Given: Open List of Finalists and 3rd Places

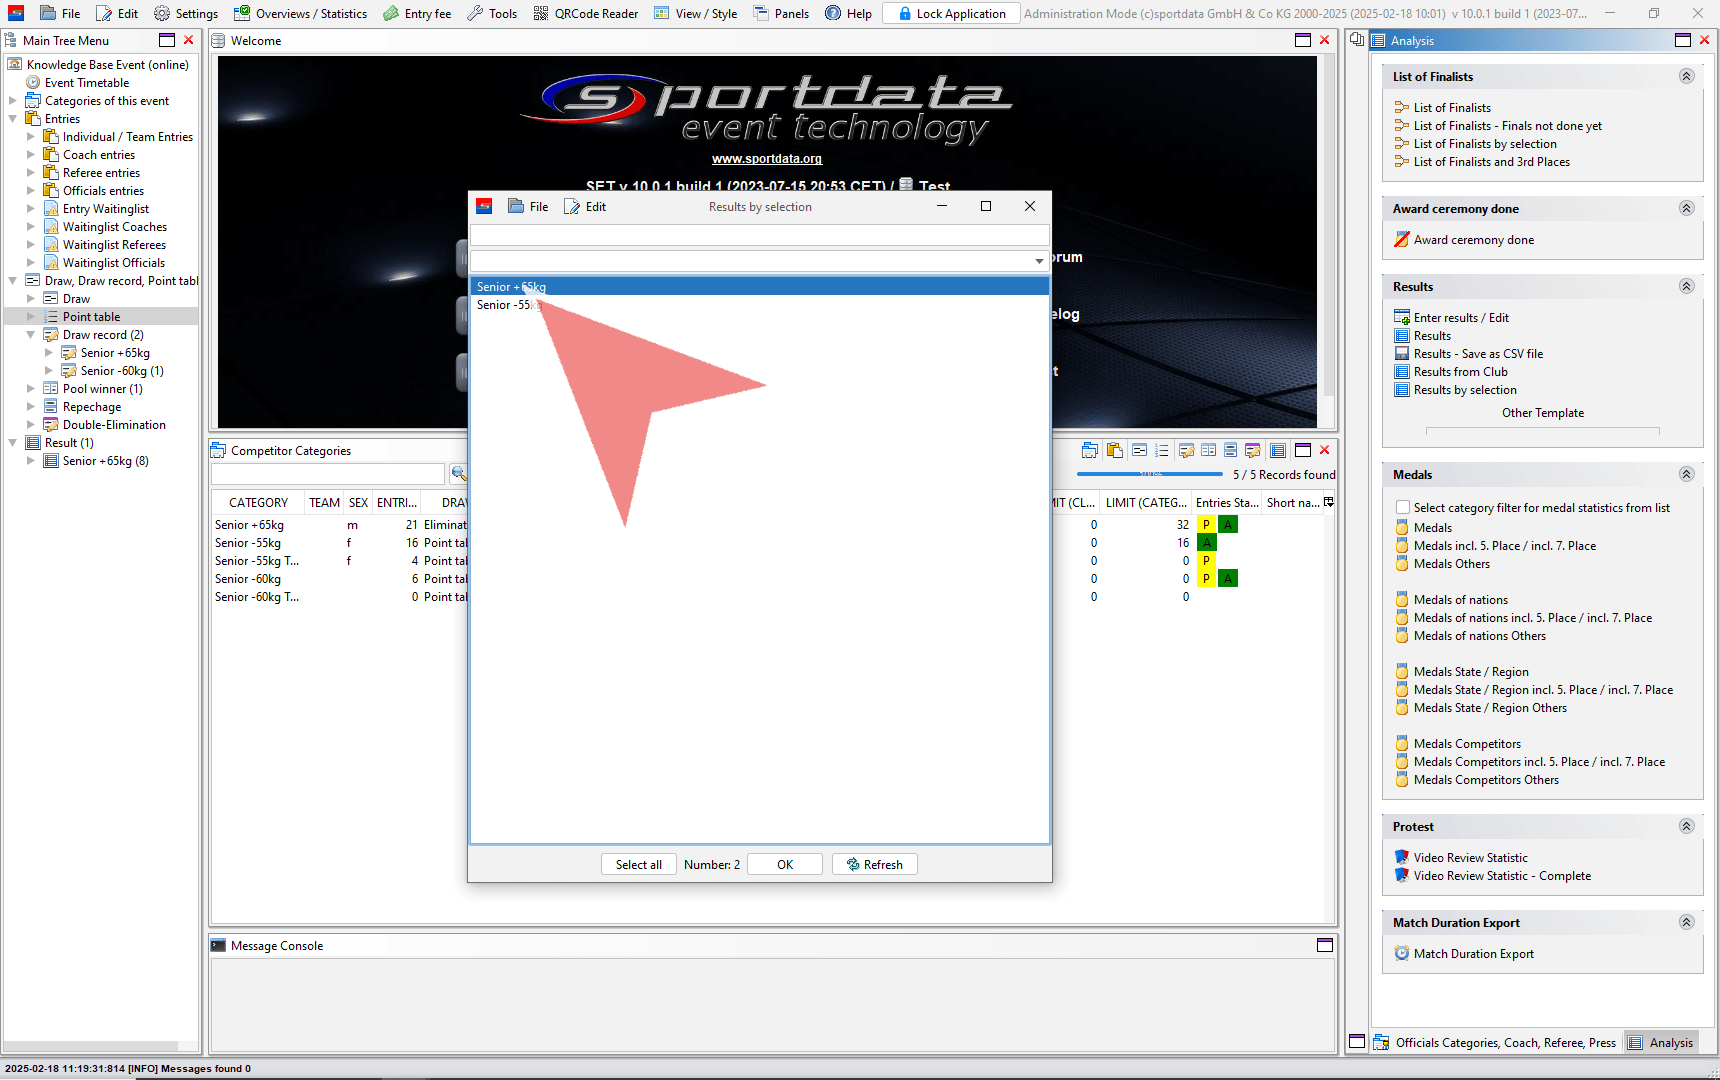Looking at the screenshot, I should pyautogui.click(x=1491, y=162).
